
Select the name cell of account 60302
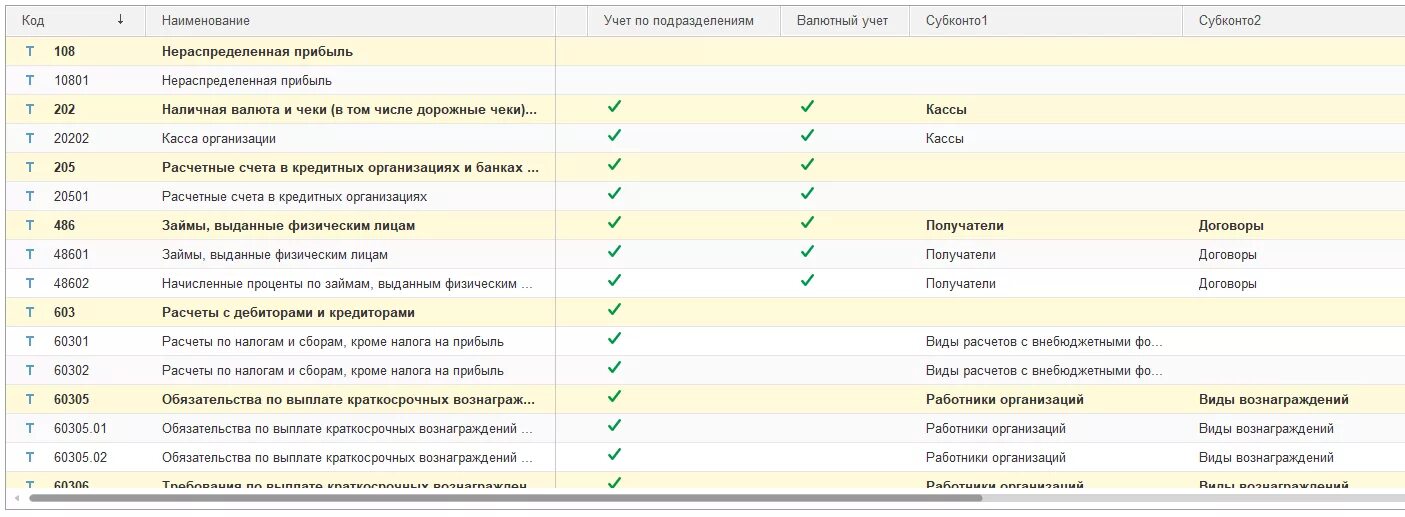[x=350, y=370]
